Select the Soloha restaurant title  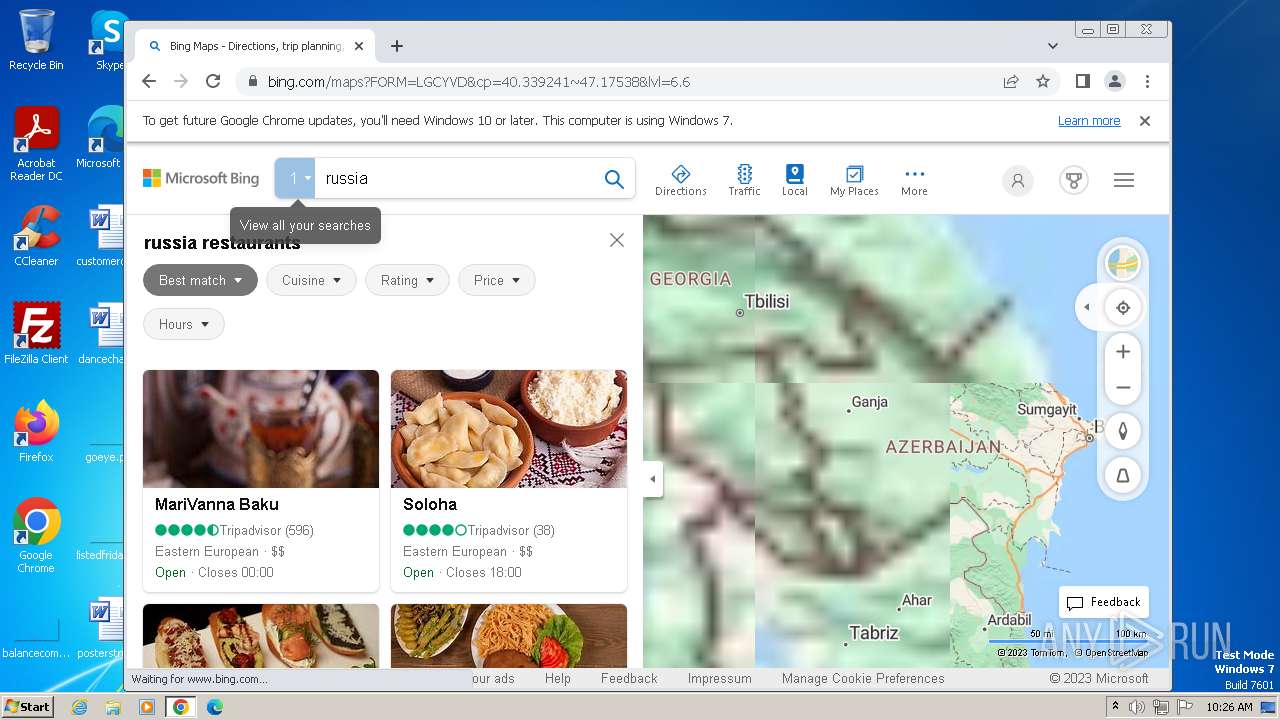(430, 504)
